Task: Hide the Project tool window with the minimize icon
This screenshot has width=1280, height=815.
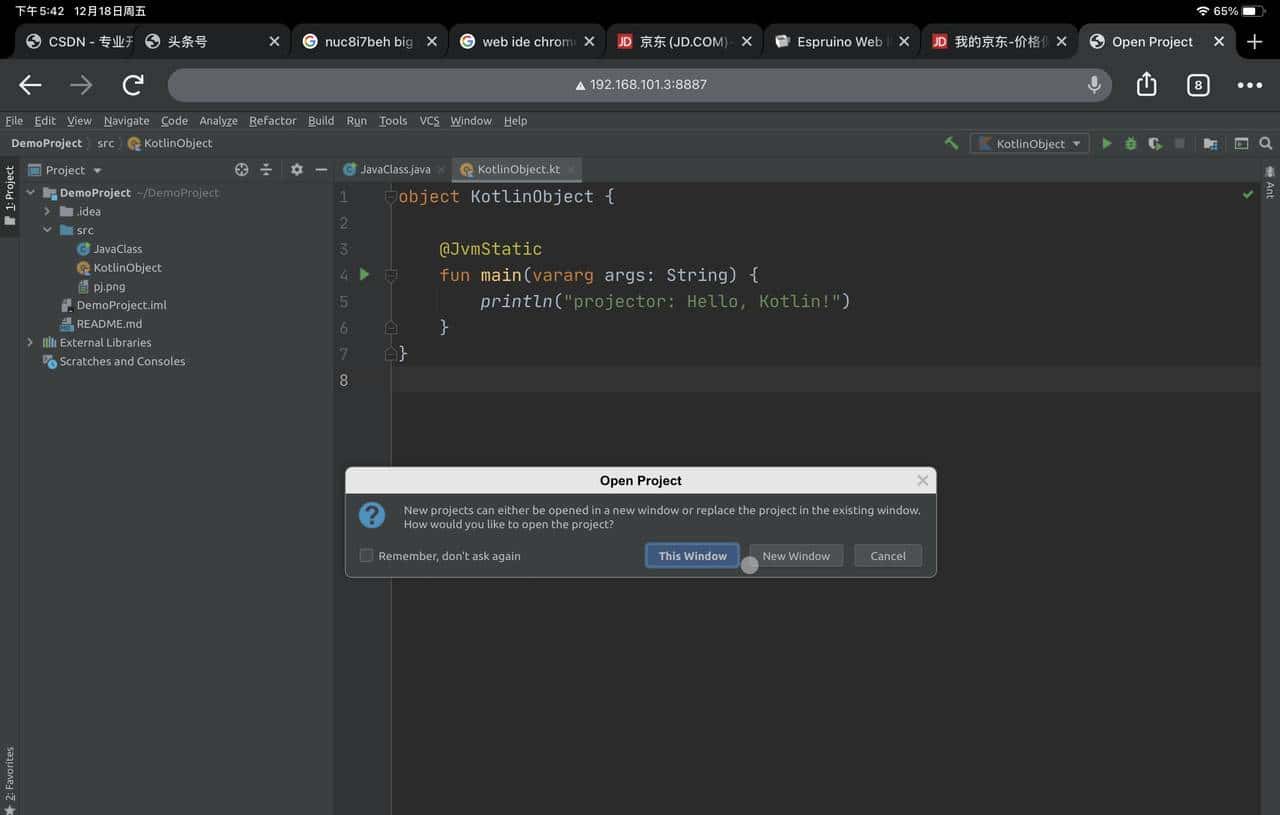Action: click(320, 170)
